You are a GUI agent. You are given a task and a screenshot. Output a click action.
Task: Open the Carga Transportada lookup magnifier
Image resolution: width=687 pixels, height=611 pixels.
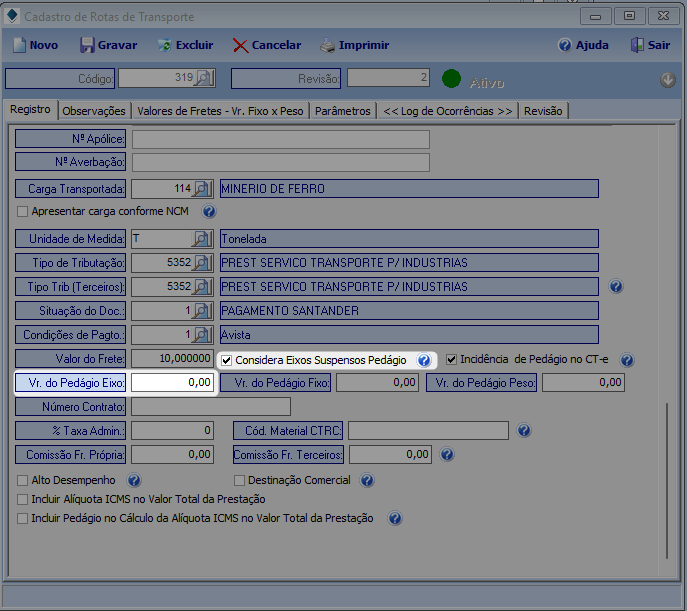click(x=203, y=189)
